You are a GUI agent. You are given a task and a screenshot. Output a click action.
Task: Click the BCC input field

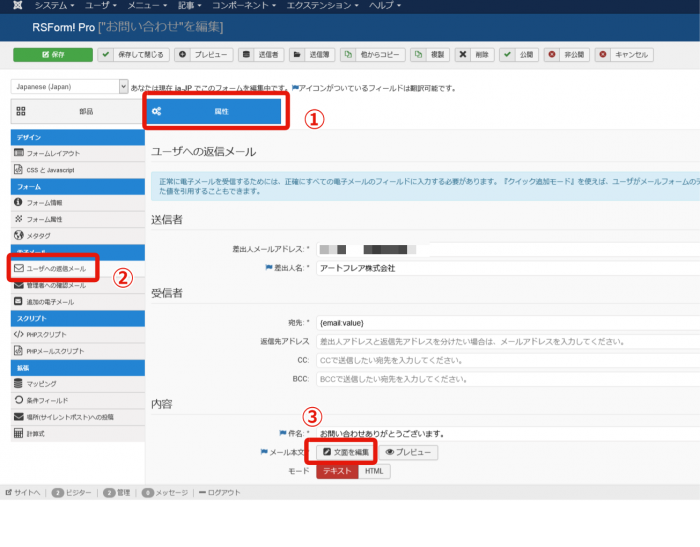(x=508, y=379)
